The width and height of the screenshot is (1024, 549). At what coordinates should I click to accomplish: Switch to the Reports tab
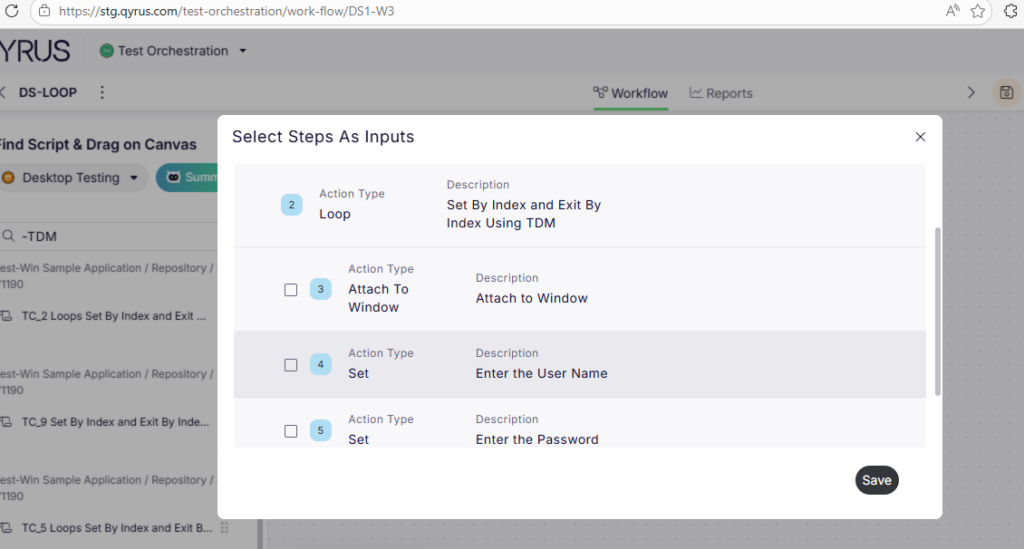pyautogui.click(x=721, y=93)
